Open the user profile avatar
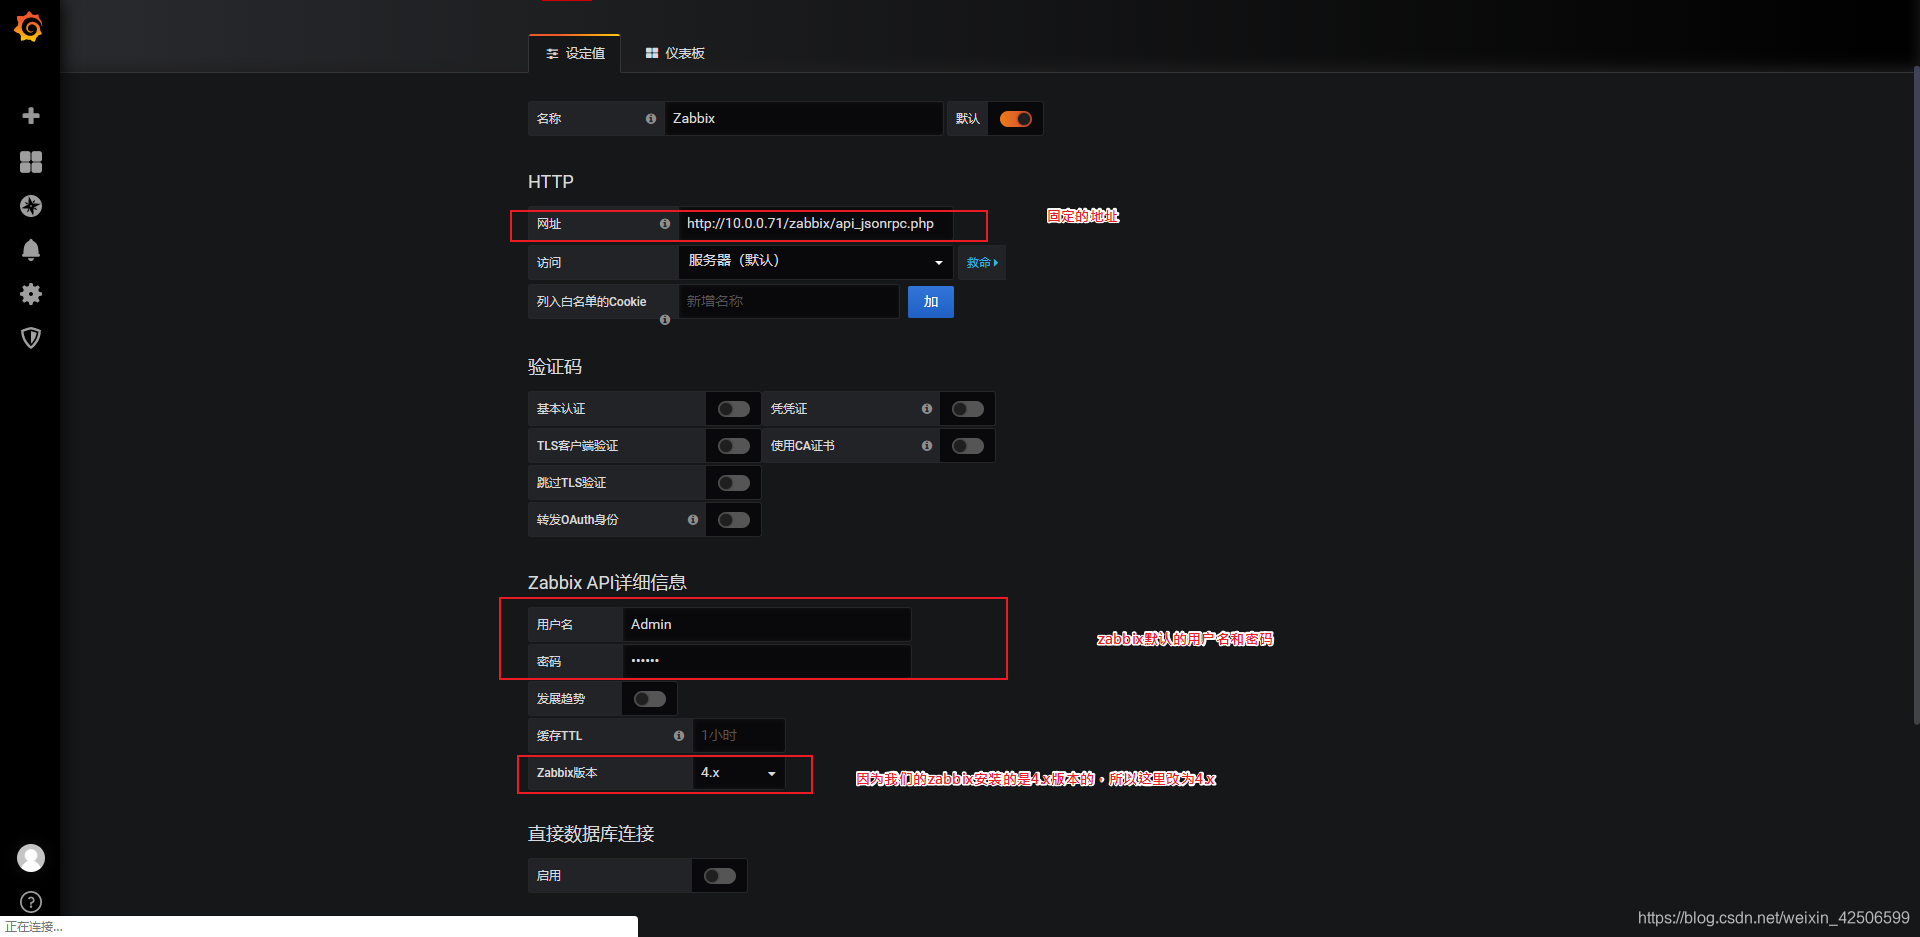Image resolution: width=1920 pixels, height=937 pixels. [x=31, y=858]
